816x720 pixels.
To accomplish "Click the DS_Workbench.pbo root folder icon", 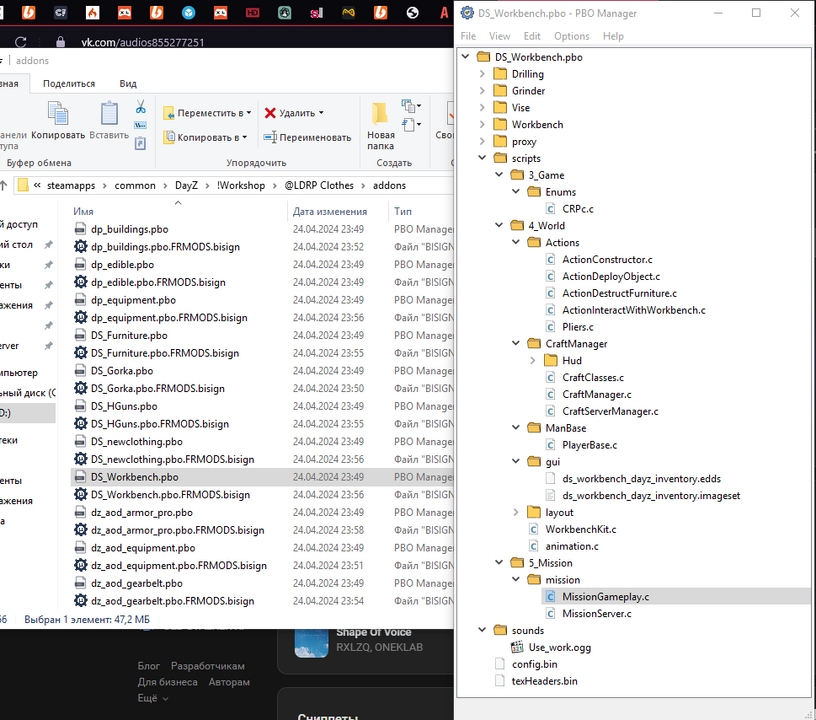I will [483, 57].
